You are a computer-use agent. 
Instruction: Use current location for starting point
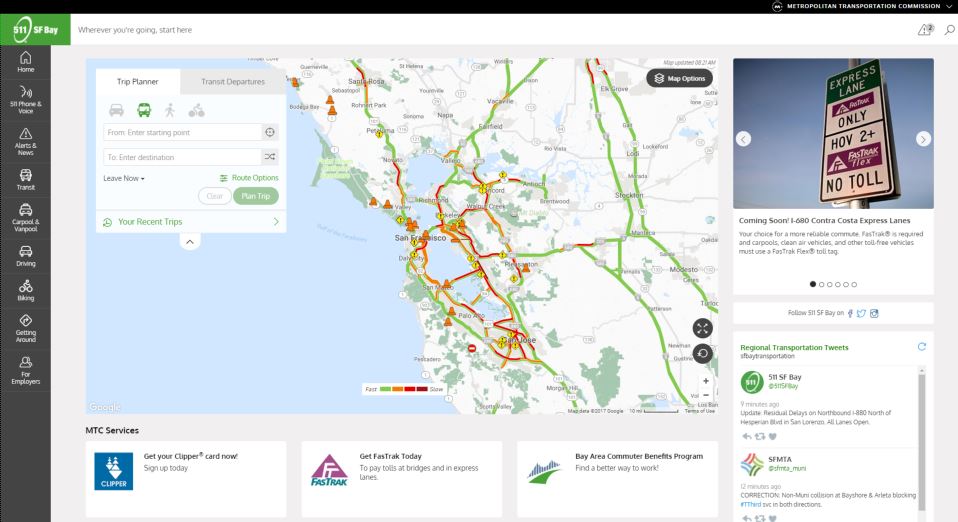pyautogui.click(x=269, y=132)
